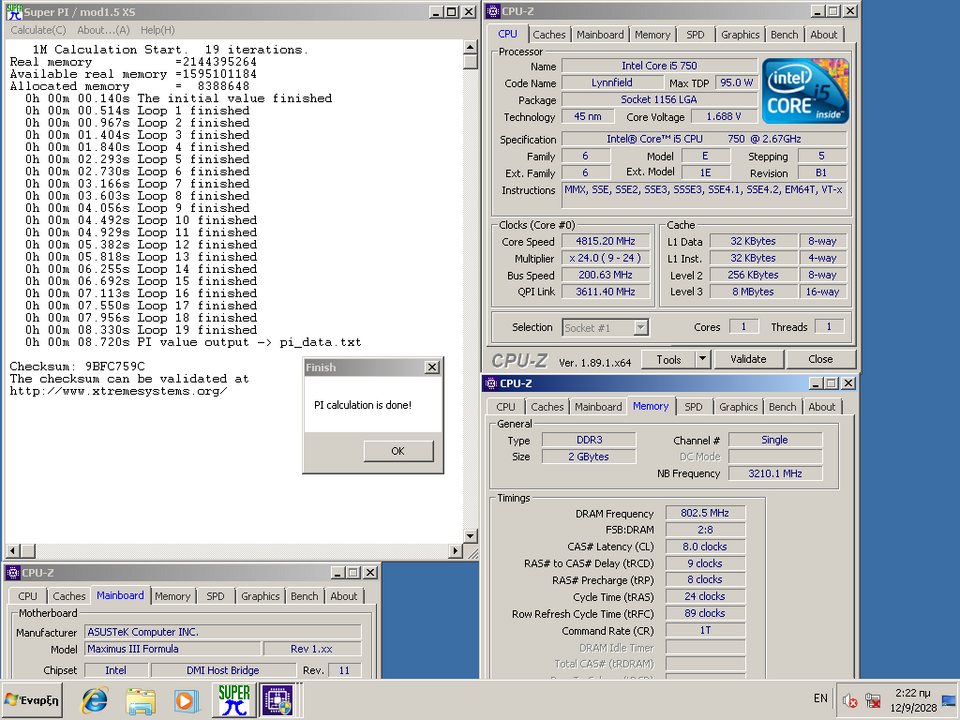Select Memory tab in bottom-left CPU-Z window
Viewport: 960px width, 720px height.
pyautogui.click(x=172, y=596)
